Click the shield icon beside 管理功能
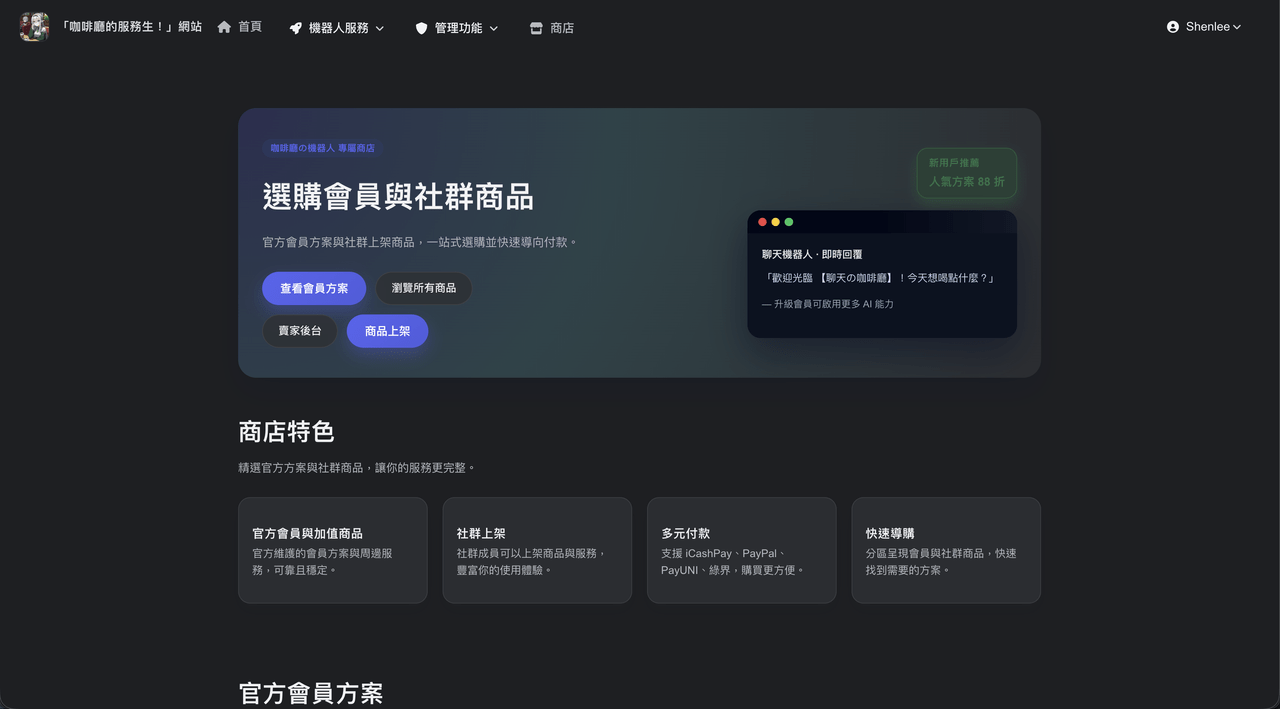 421,28
